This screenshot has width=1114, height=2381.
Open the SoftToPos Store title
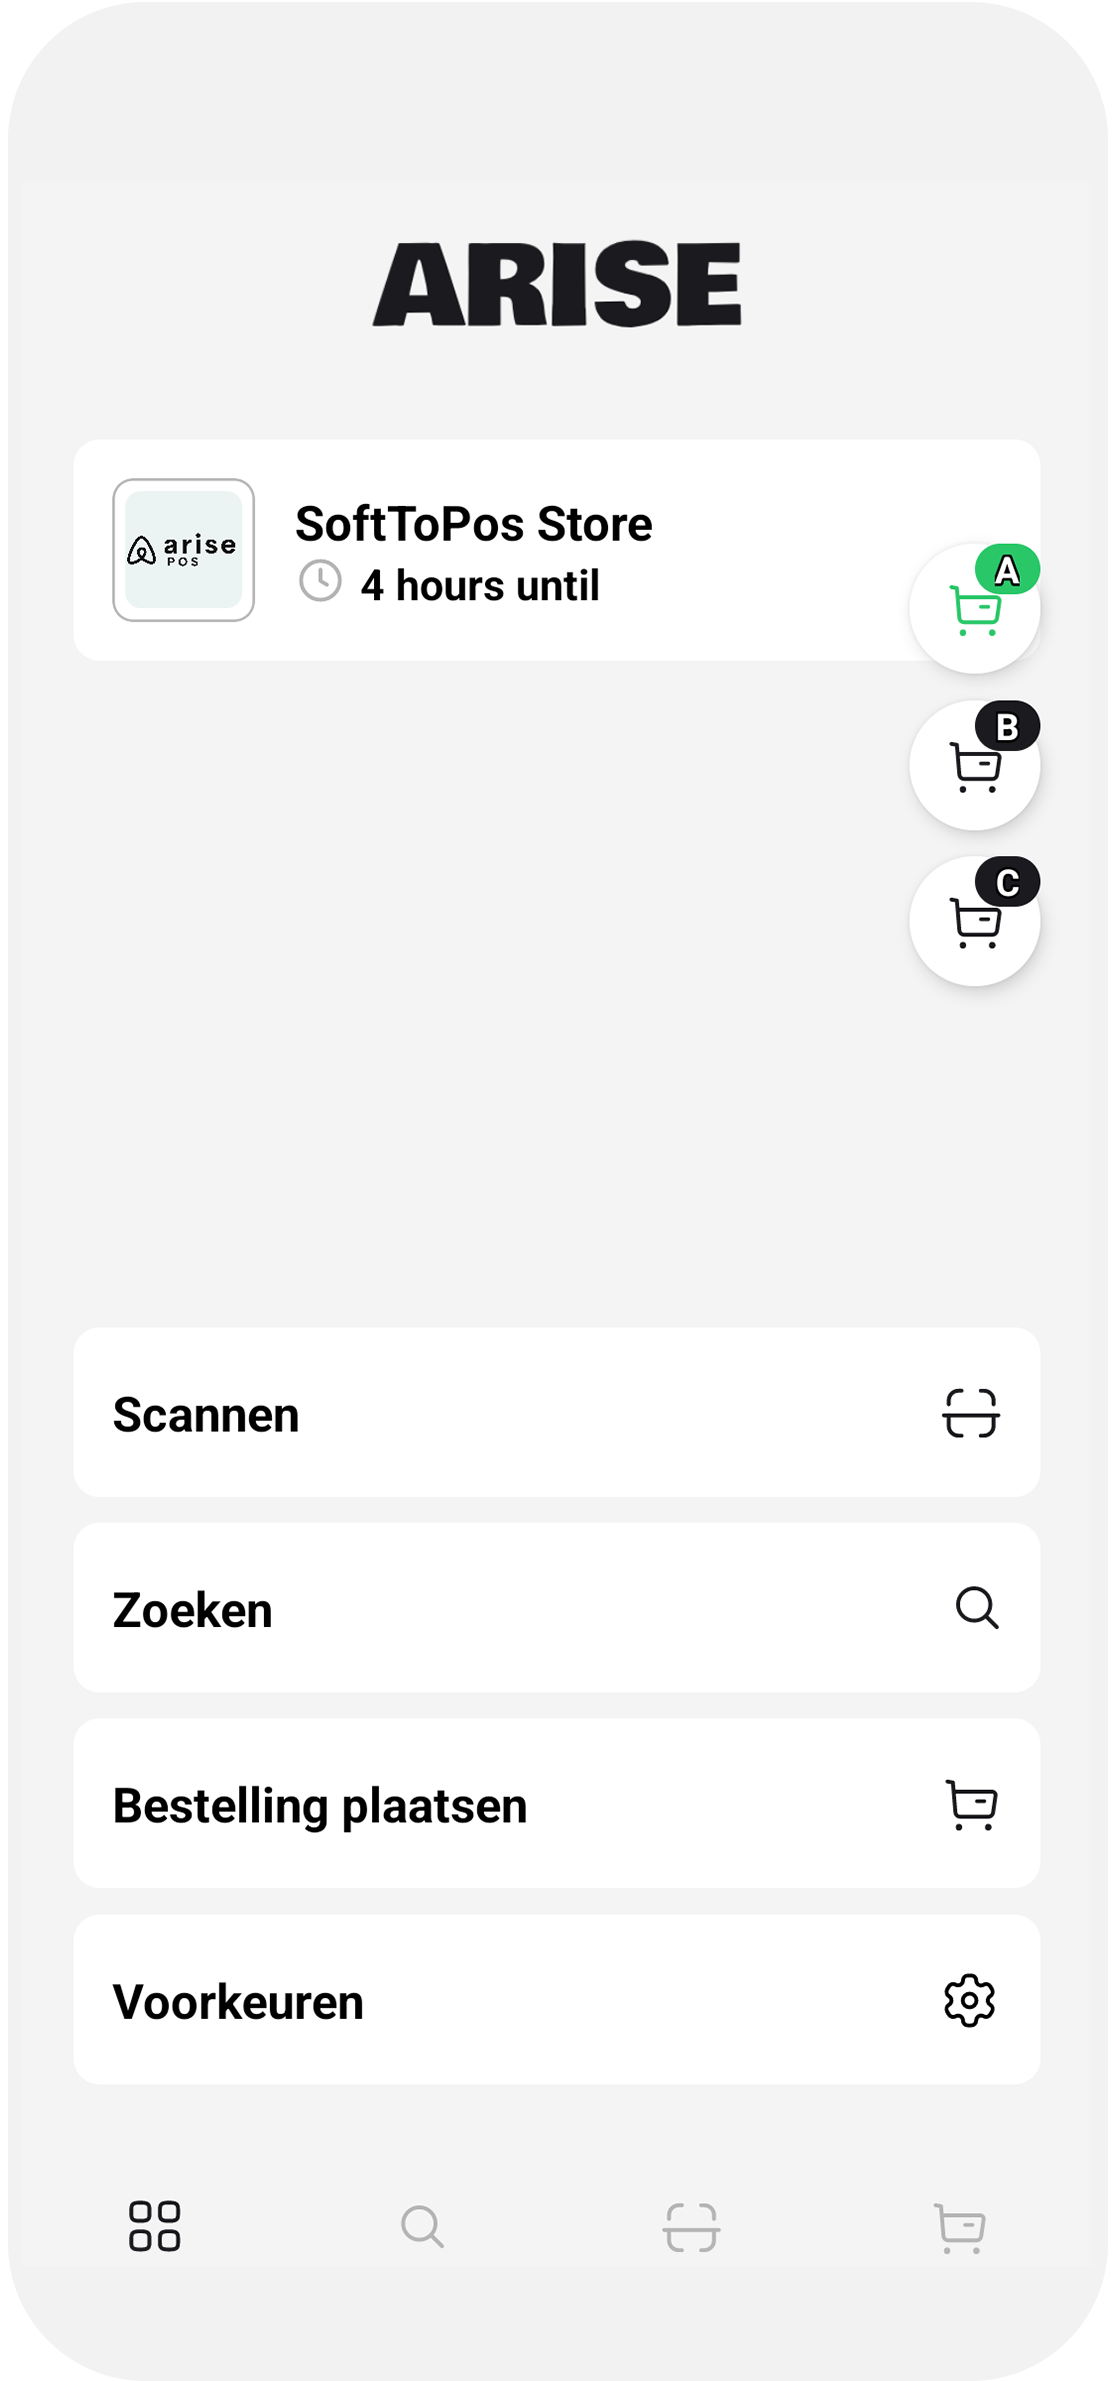pos(473,524)
